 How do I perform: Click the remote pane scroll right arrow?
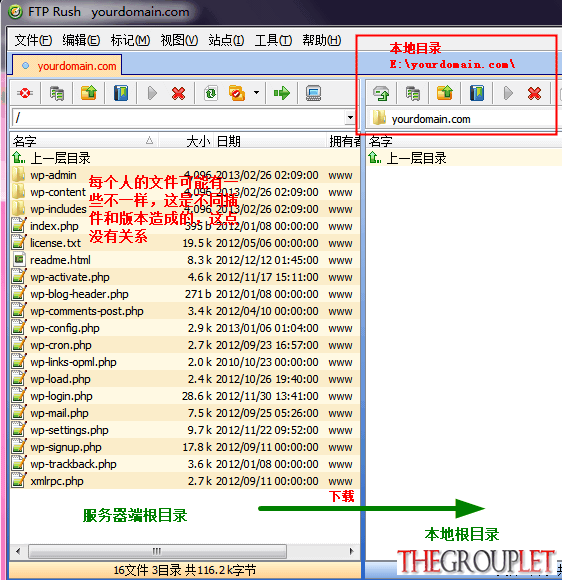(351, 551)
